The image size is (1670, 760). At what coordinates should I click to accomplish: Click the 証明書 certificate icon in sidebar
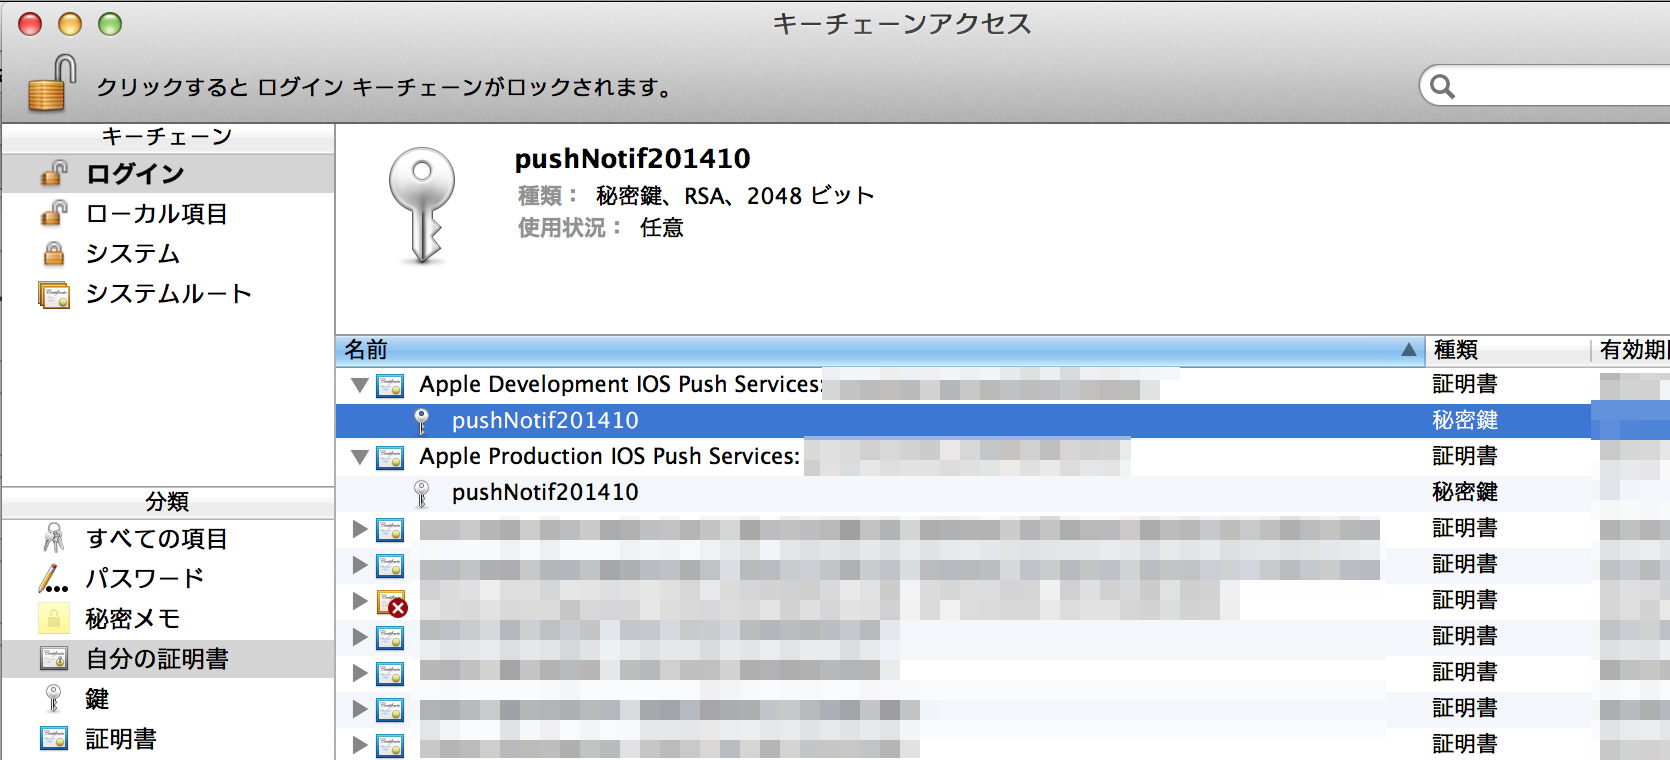(54, 738)
